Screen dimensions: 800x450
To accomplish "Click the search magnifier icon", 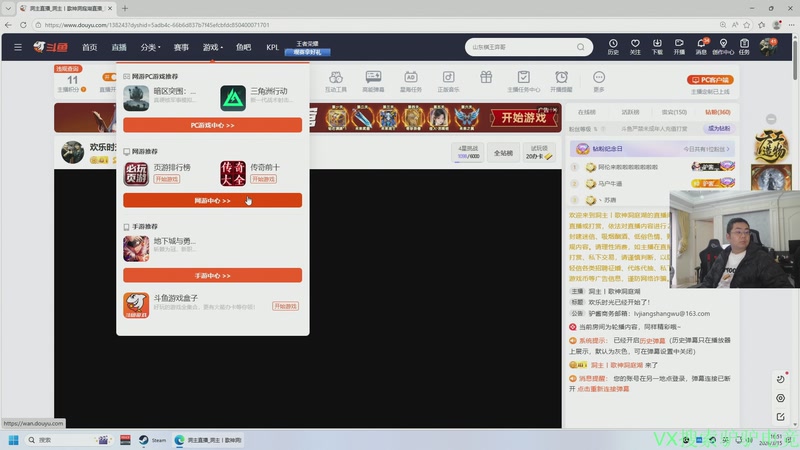I will pyautogui.click(x=581, y=47).
